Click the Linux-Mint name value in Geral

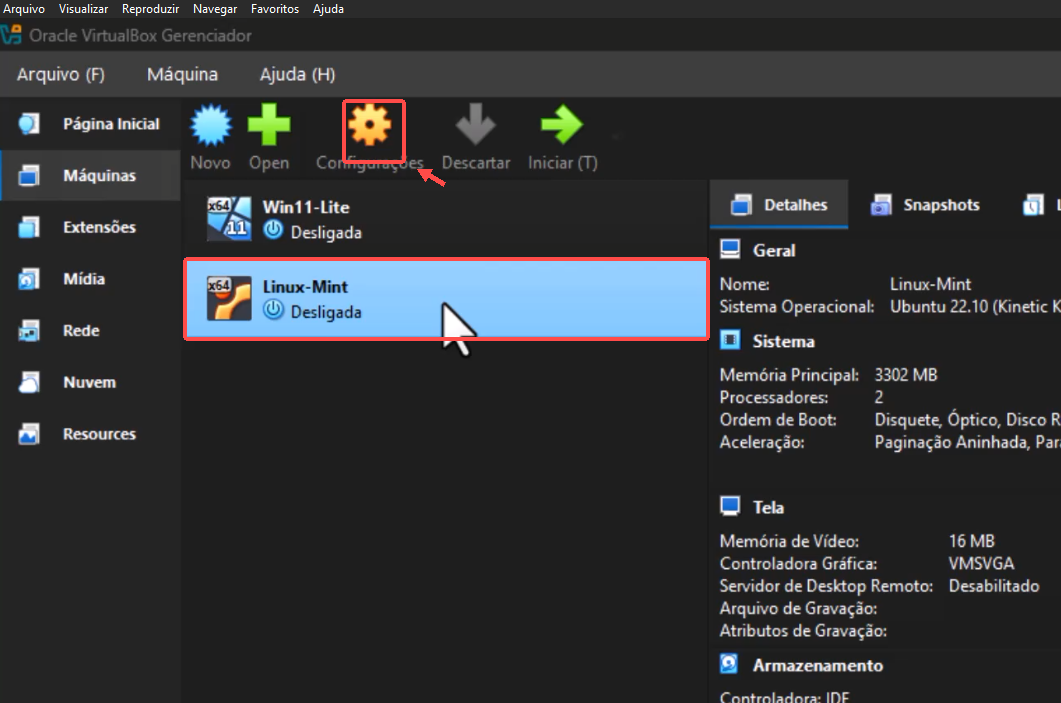pyautogui.click(x=930, y=284)
